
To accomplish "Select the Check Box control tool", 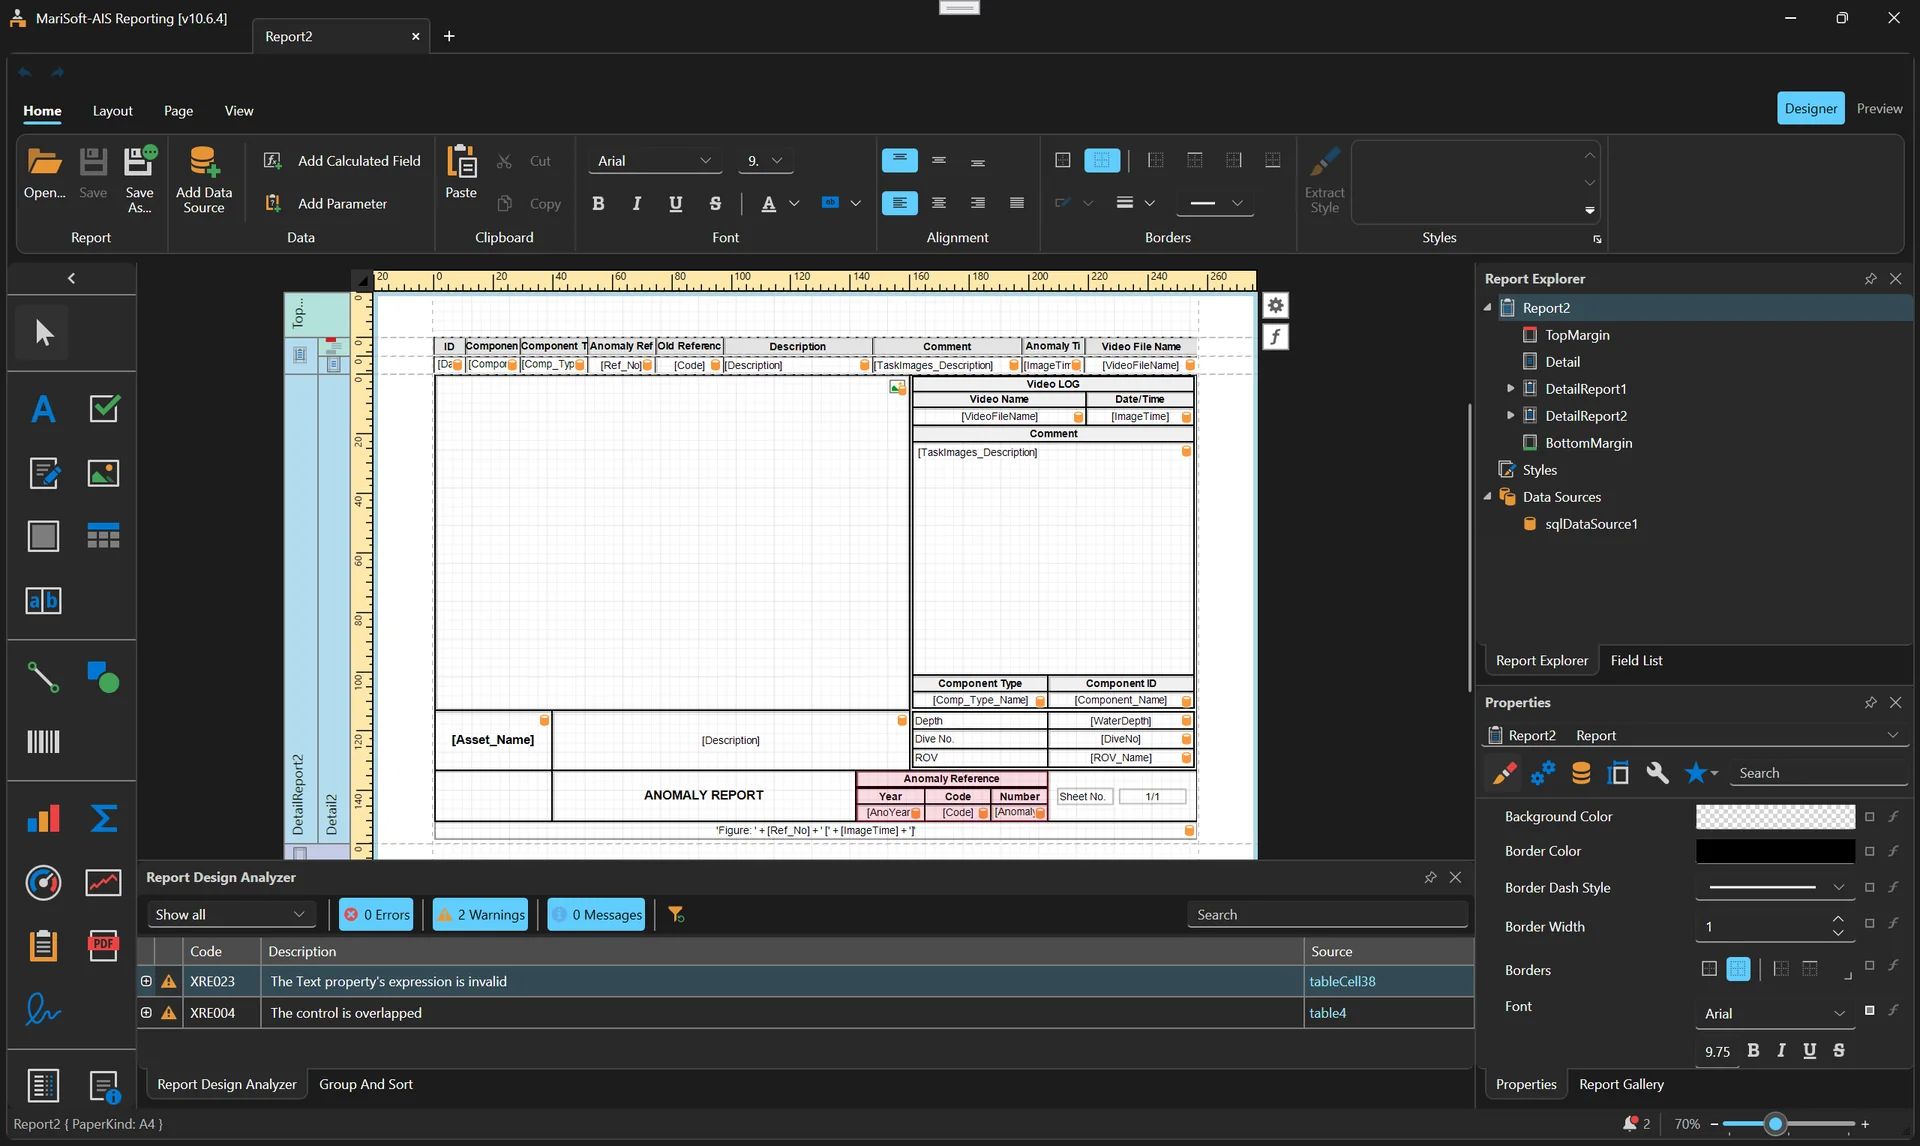I will [x=103, y=409].
